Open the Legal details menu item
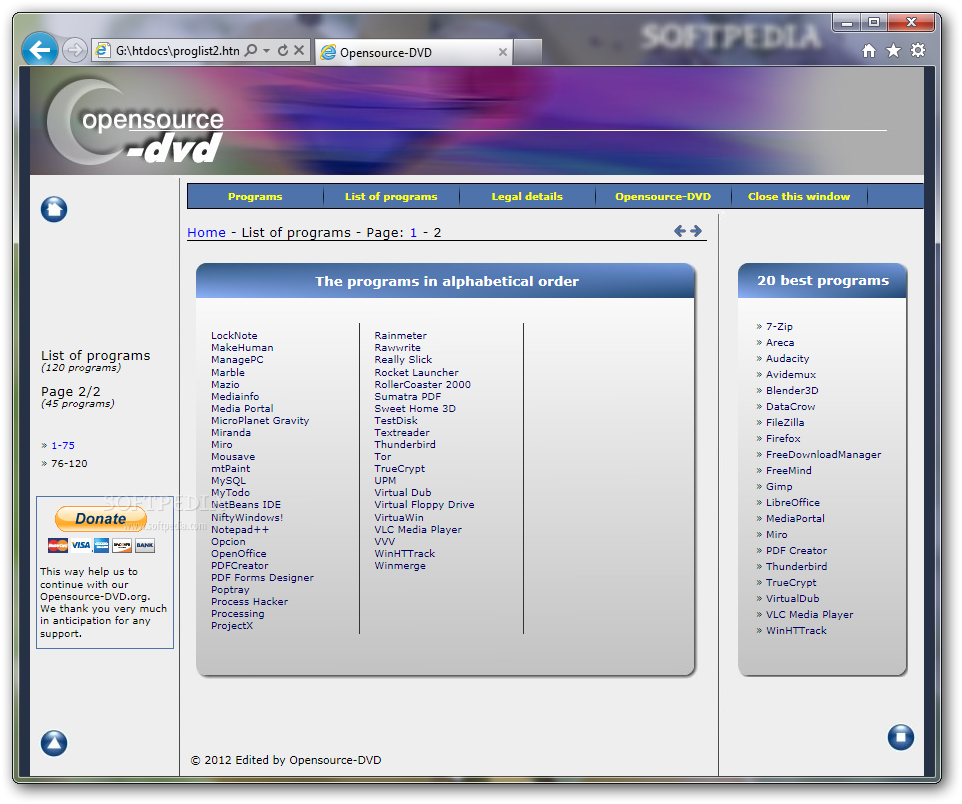Viewport: 962px width, 804px height. (527, 196)
